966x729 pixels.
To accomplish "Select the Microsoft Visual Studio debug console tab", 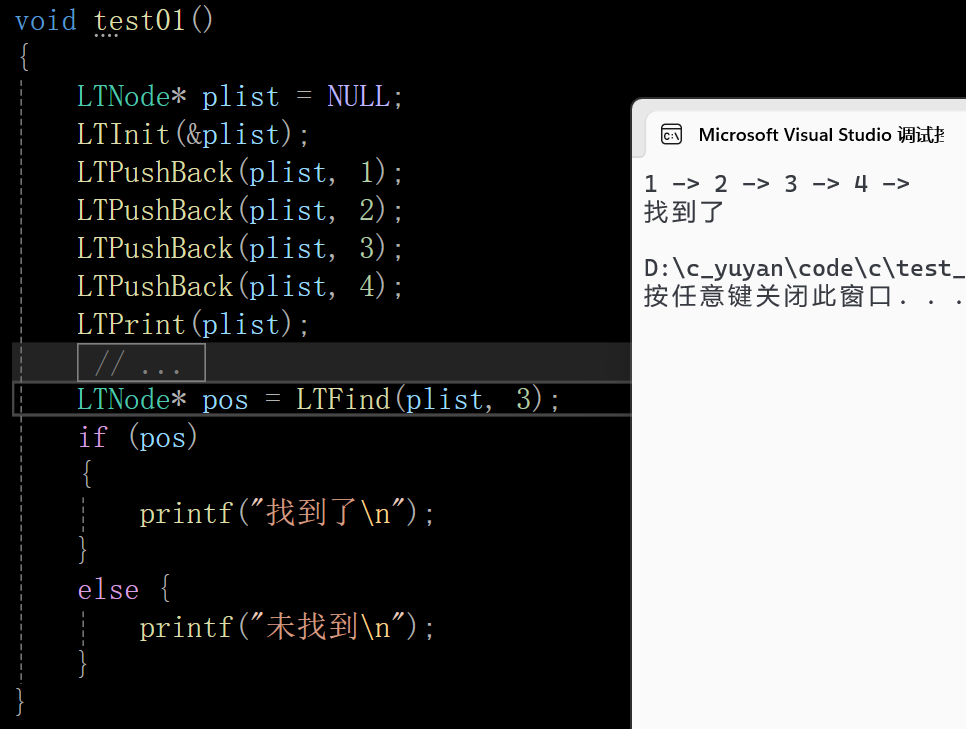I will [x=806, y=134].
